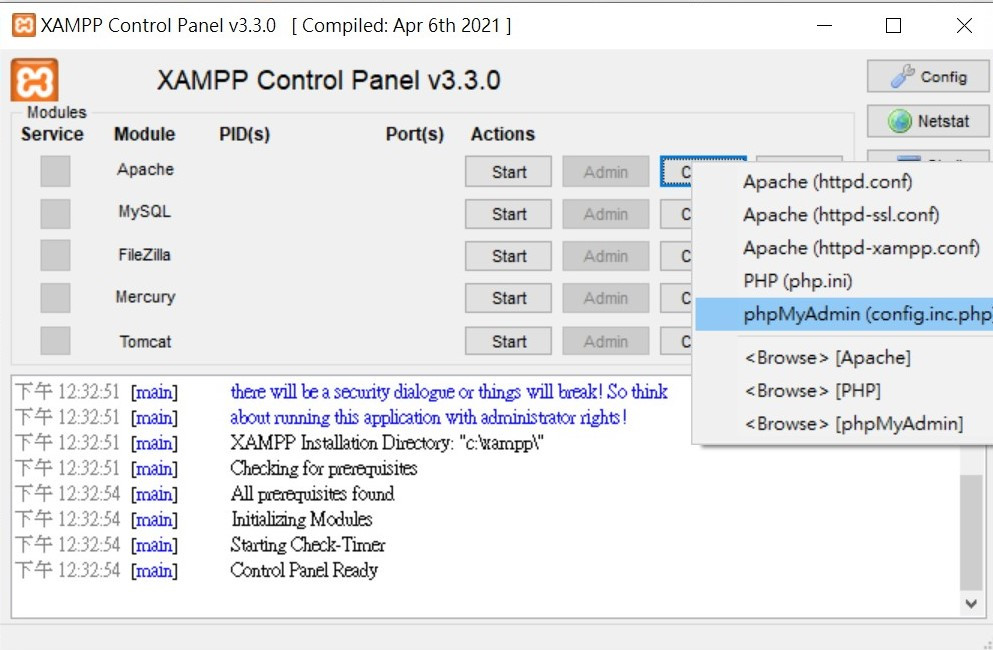The image size is (993, 650).
Task: Click the Tomcat module label
Action: 145,341
